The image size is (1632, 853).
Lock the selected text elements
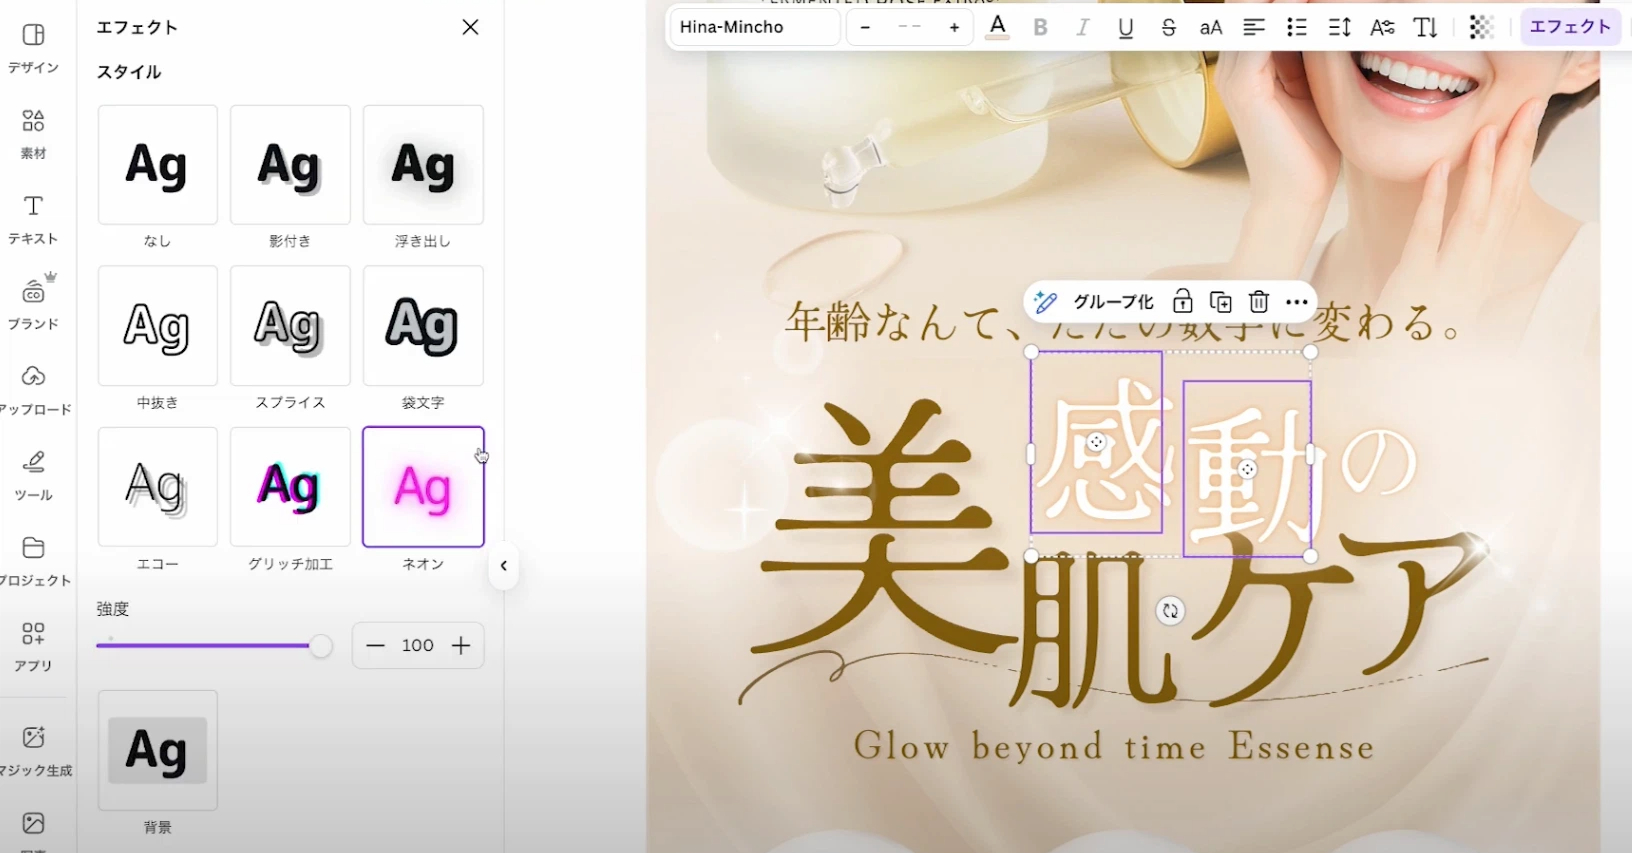(x=1182, y=301)
